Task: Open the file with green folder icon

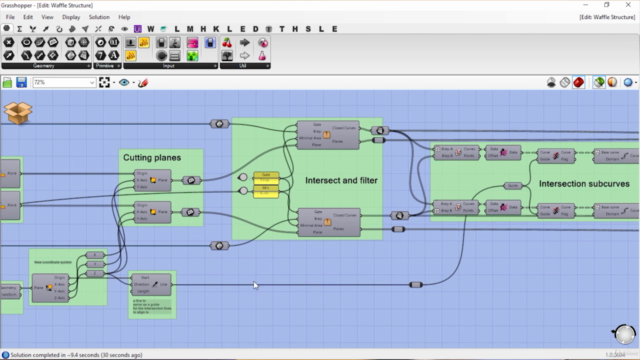Action: pyautogui.click(x=7, y=83)
